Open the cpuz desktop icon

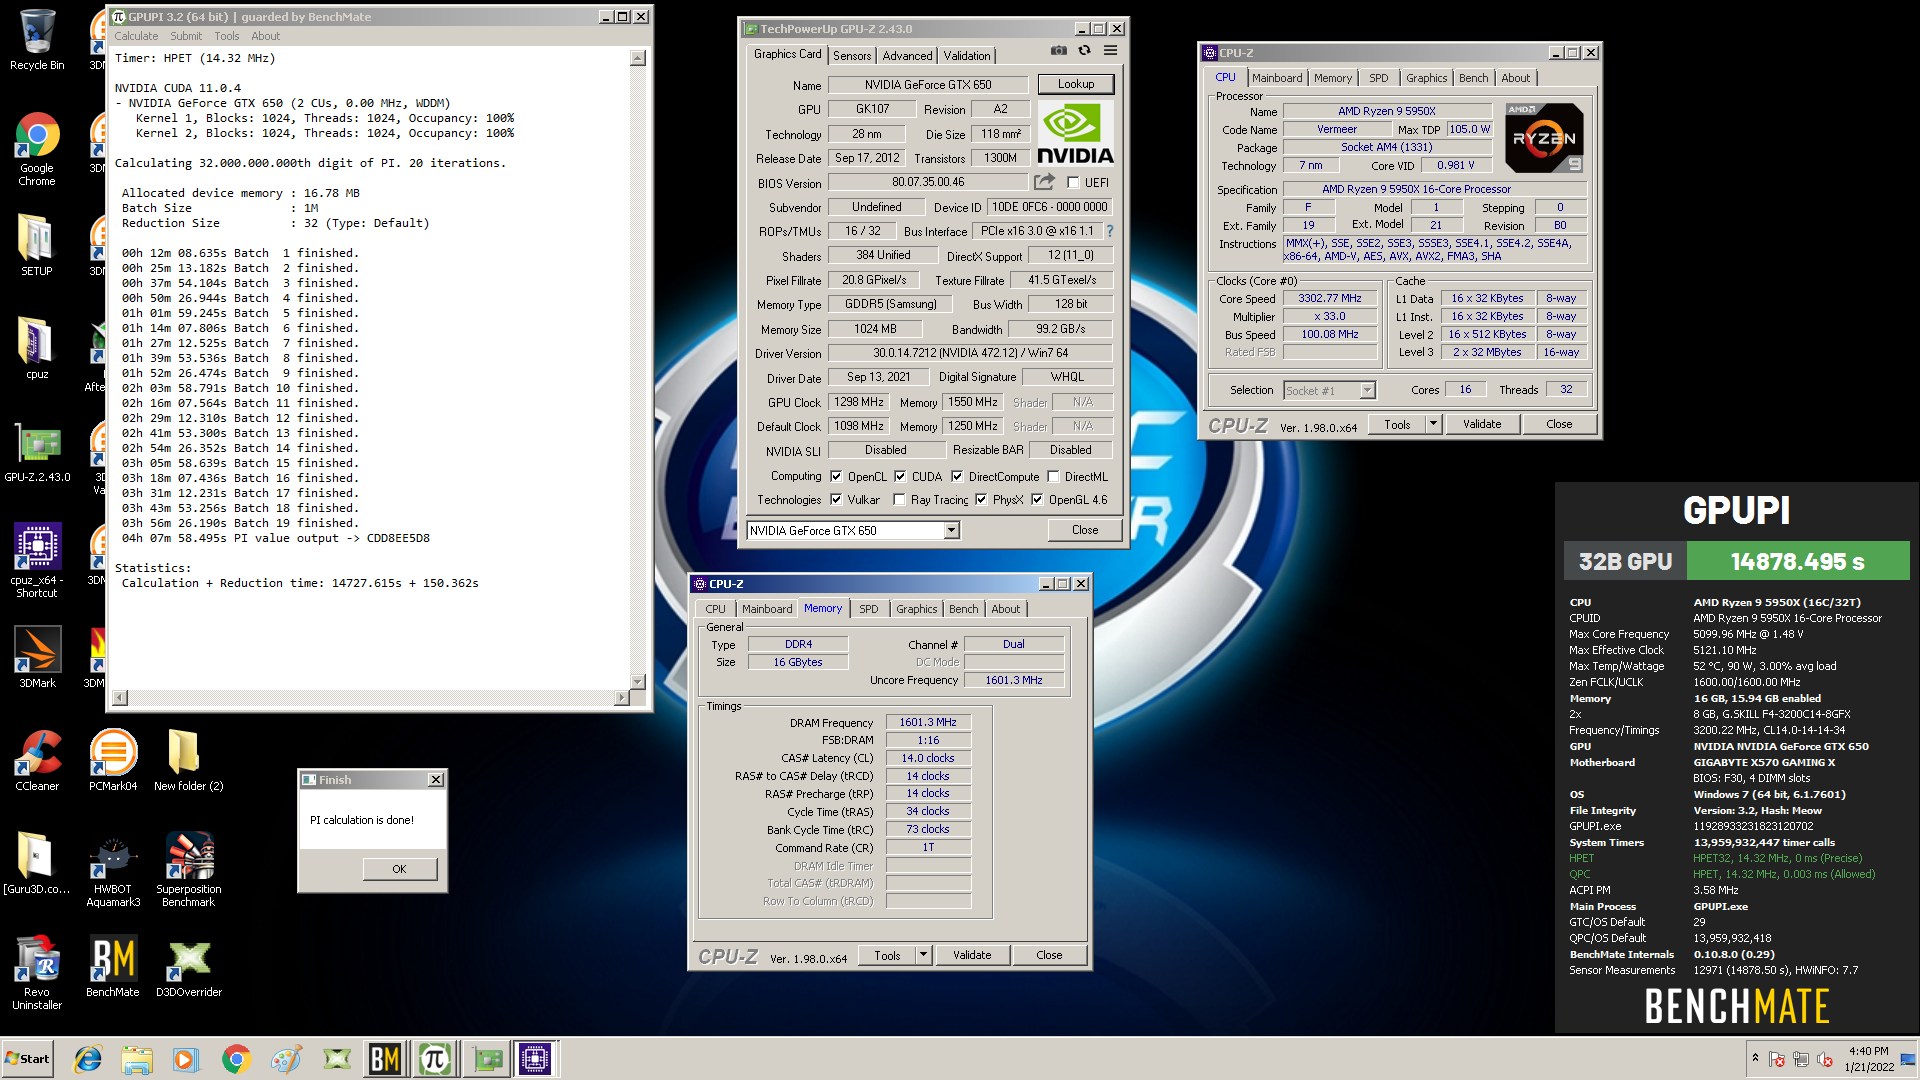tap(37, 348)
